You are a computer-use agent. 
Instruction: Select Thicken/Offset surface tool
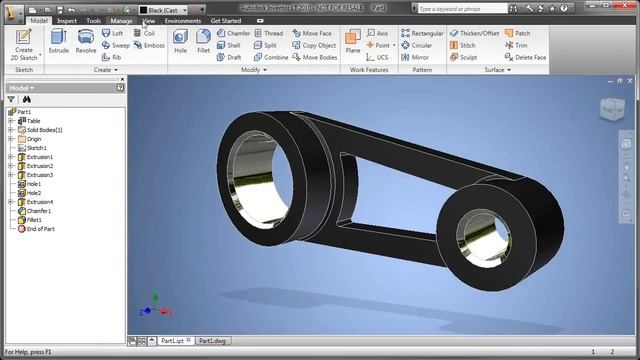click(474, 33)
